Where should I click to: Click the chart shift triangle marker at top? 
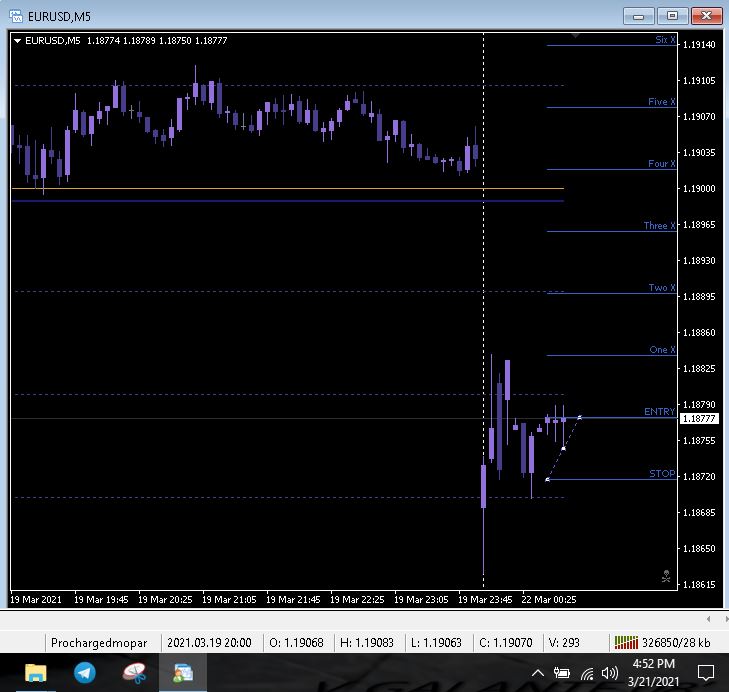coord(575,36)
